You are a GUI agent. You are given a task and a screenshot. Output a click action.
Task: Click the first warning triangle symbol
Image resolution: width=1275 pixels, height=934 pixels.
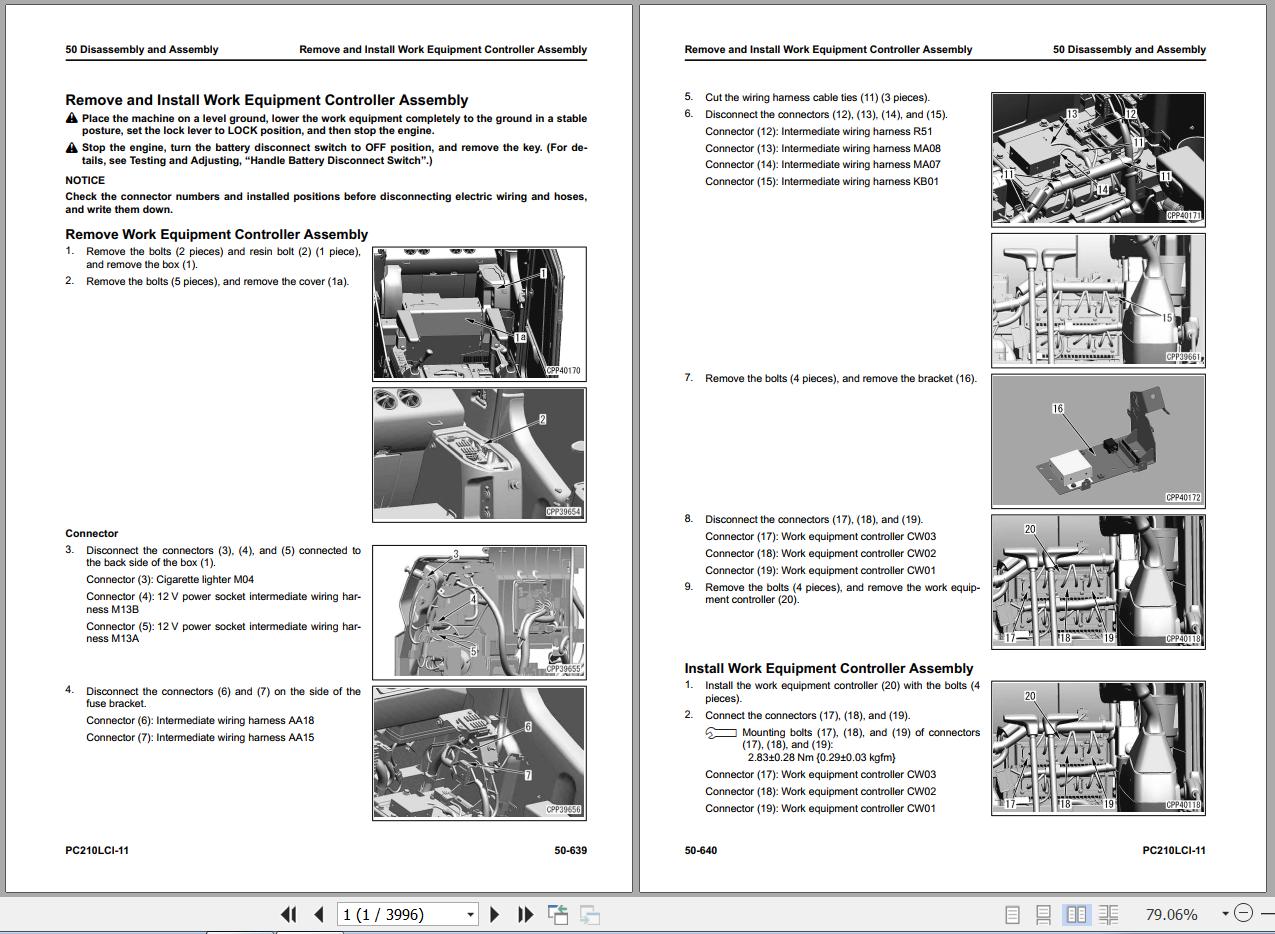tap(71, 118)
